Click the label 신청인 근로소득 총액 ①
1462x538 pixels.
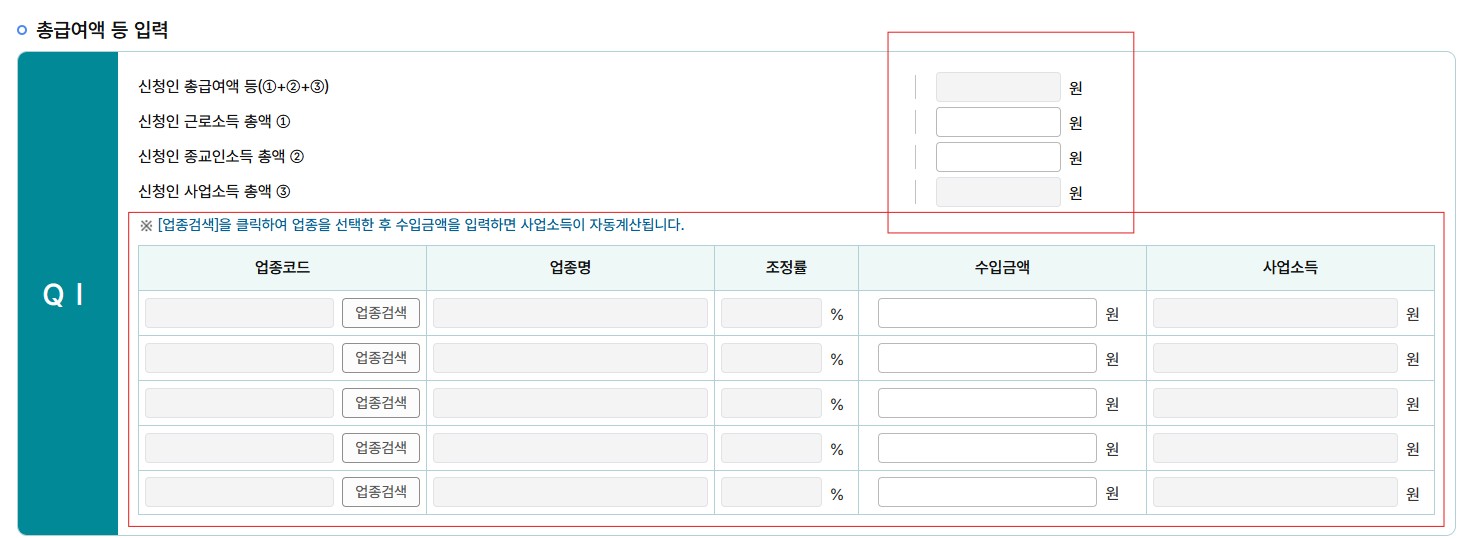(214, 122)
